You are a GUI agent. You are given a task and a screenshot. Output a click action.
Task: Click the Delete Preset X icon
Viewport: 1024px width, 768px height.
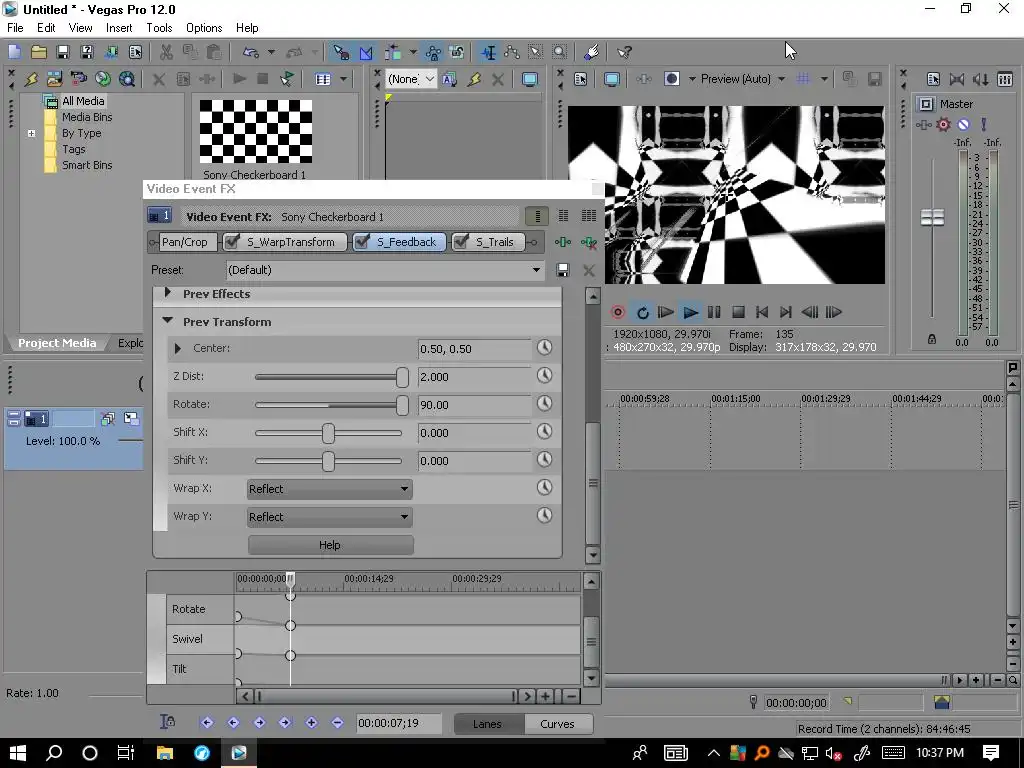(x=588, y=270)
